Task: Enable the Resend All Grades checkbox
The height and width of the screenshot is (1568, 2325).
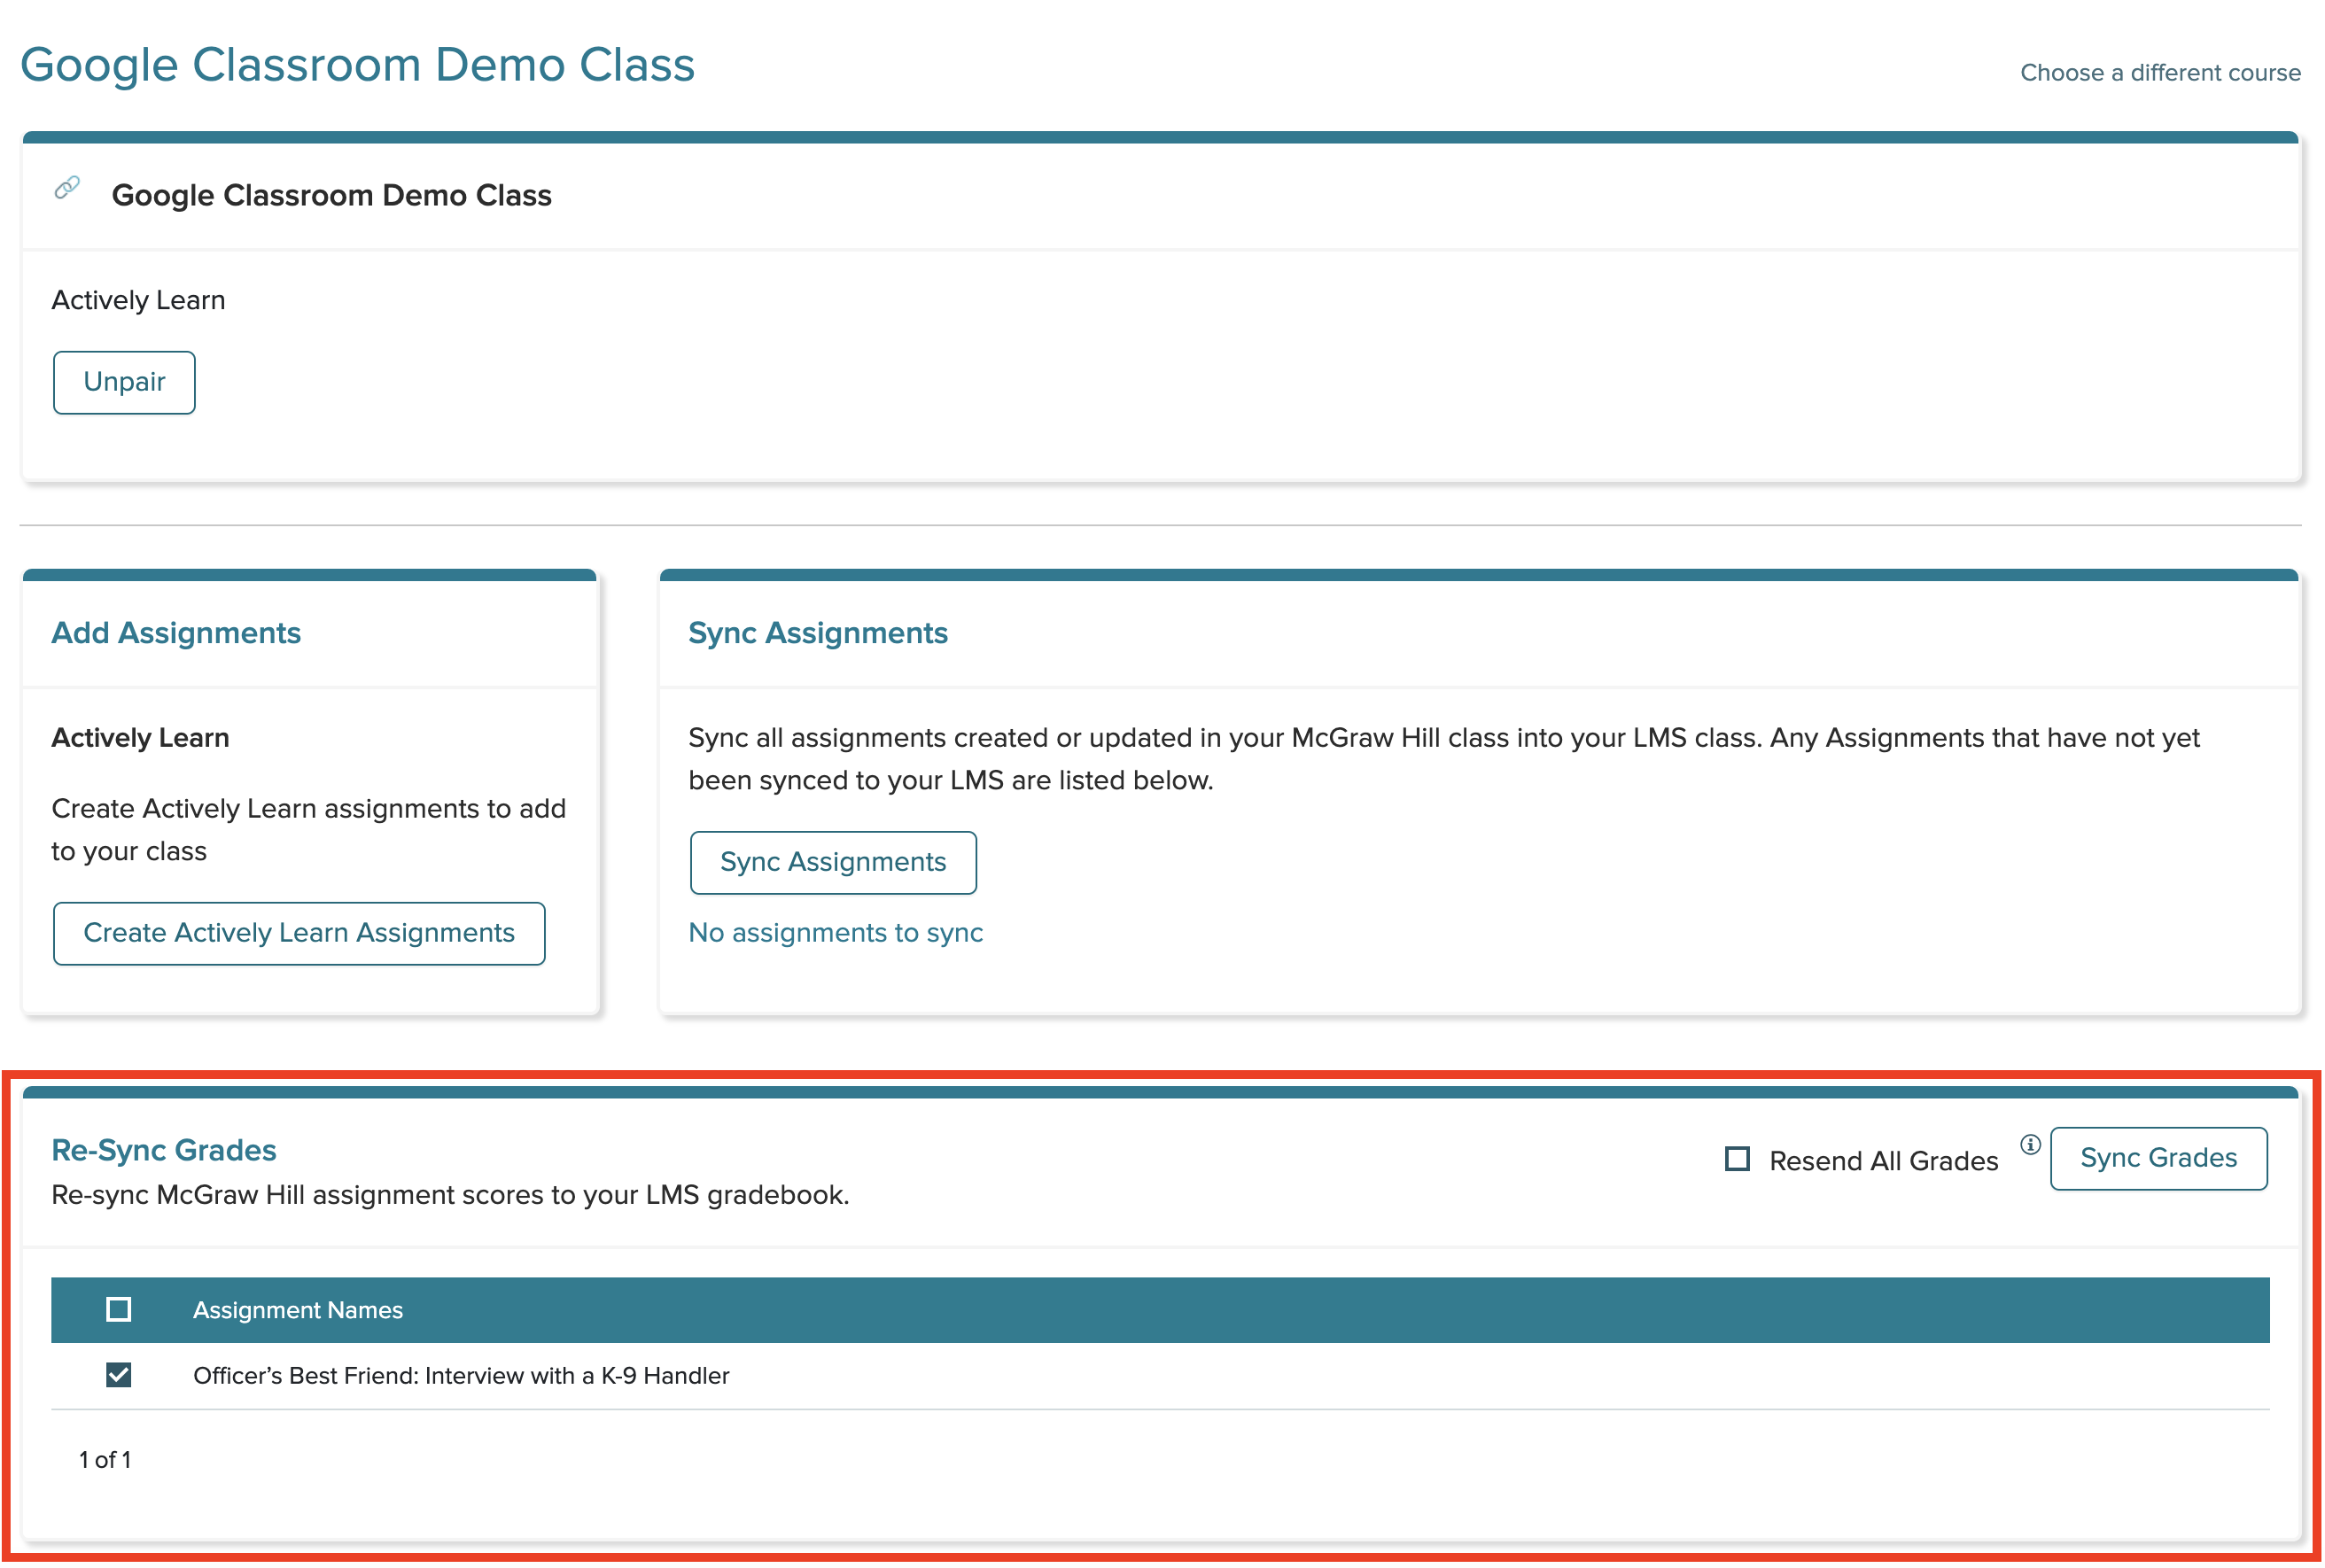Action: tap(1737, 1159)
